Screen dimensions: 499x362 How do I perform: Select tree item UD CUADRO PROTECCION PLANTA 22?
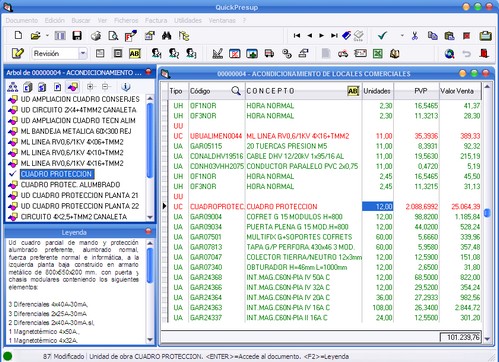pos(80,206)
